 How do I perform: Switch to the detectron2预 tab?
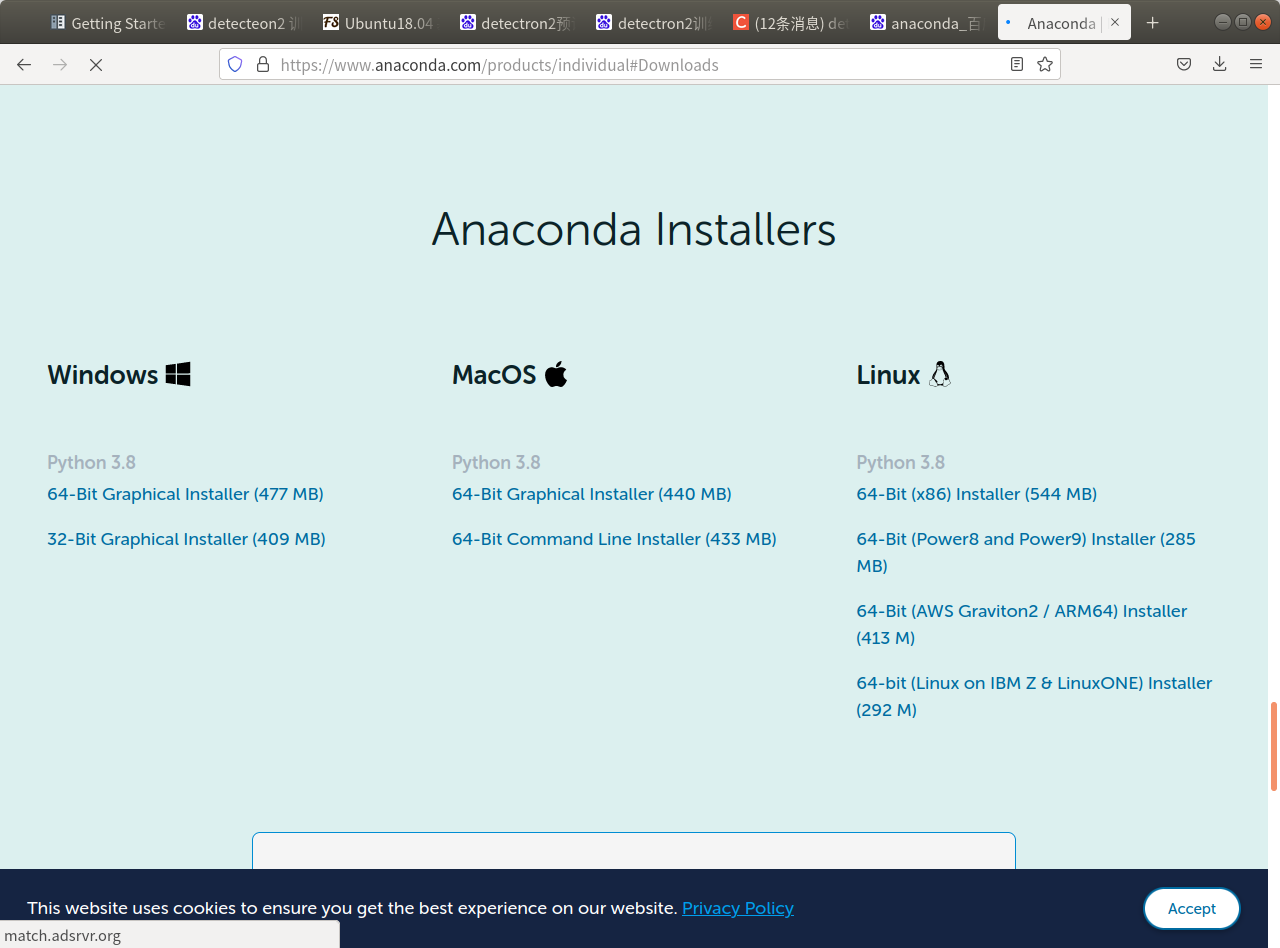pos(518,22)
